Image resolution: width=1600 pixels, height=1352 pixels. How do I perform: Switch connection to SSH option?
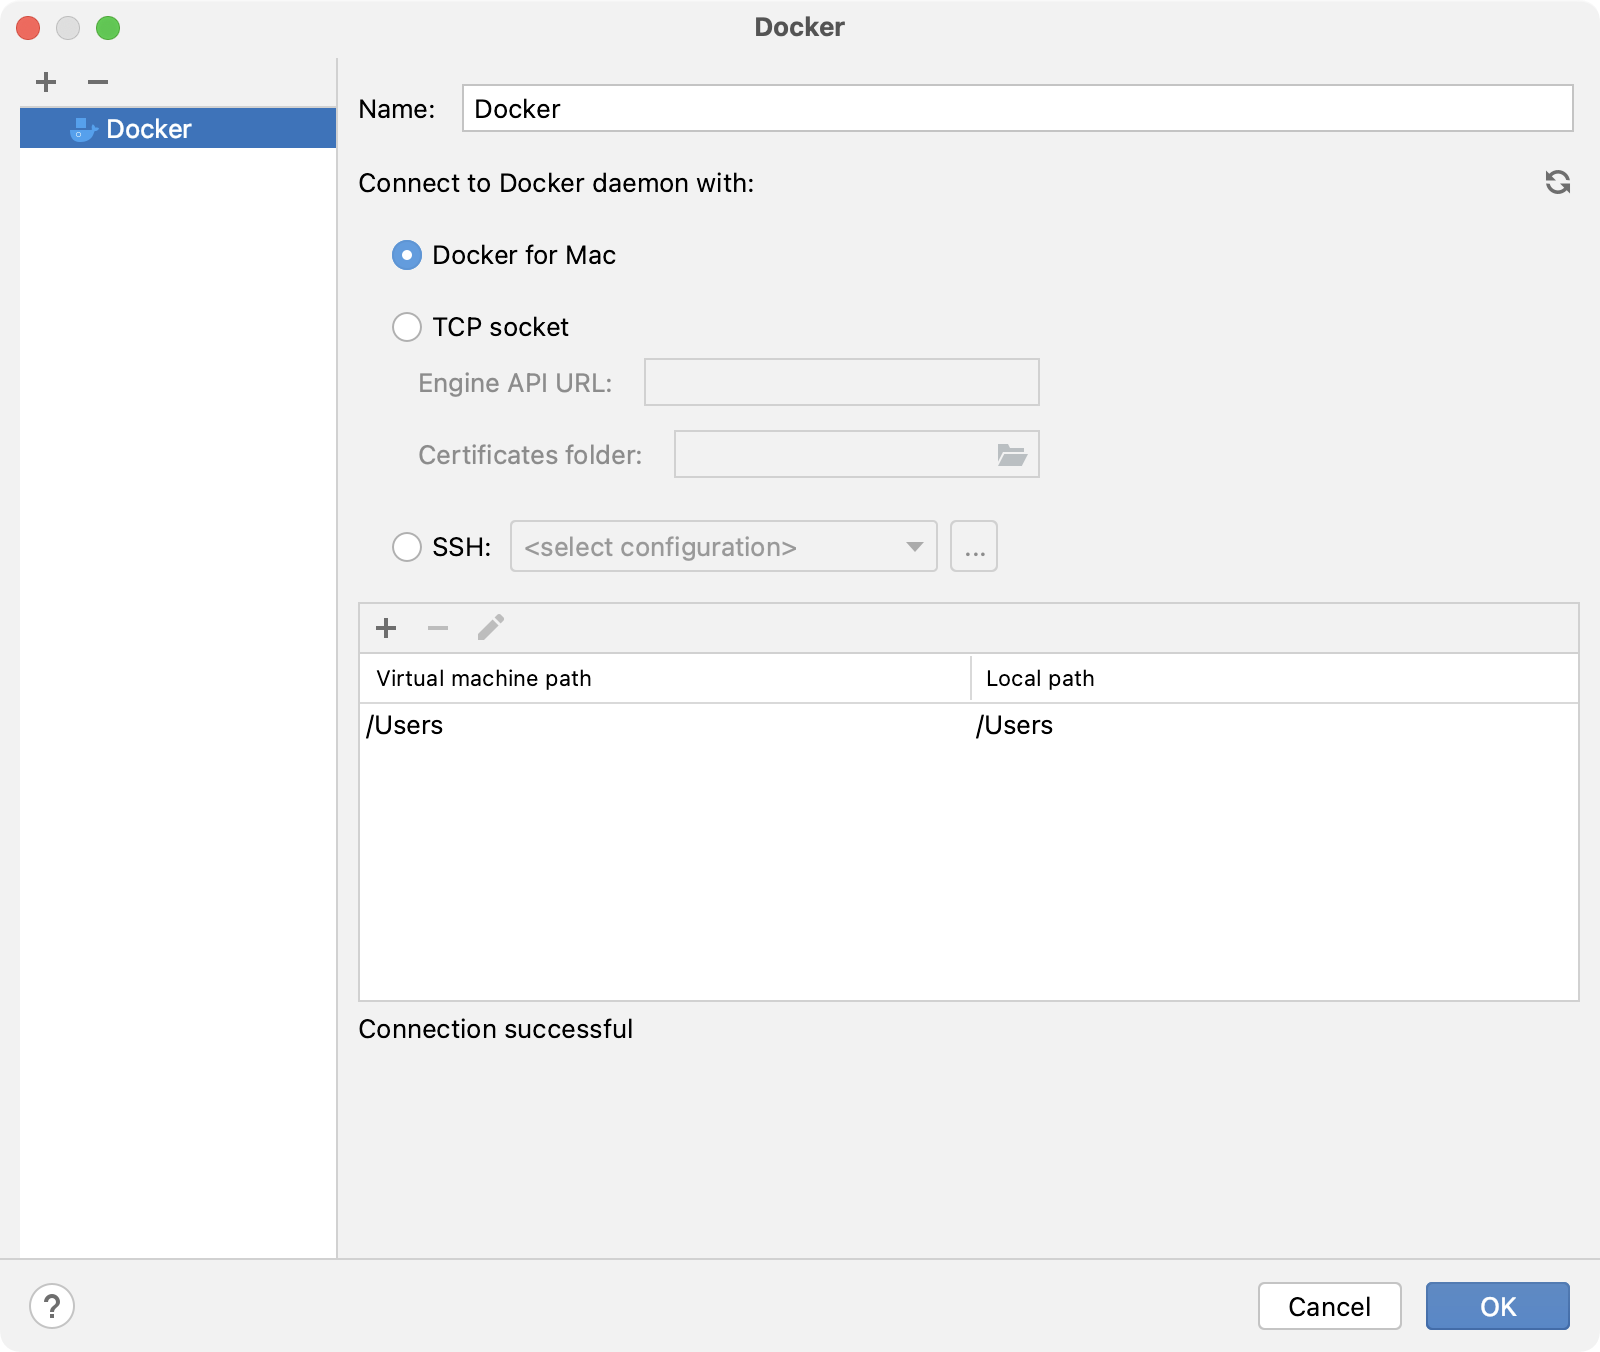click(406, 547)
